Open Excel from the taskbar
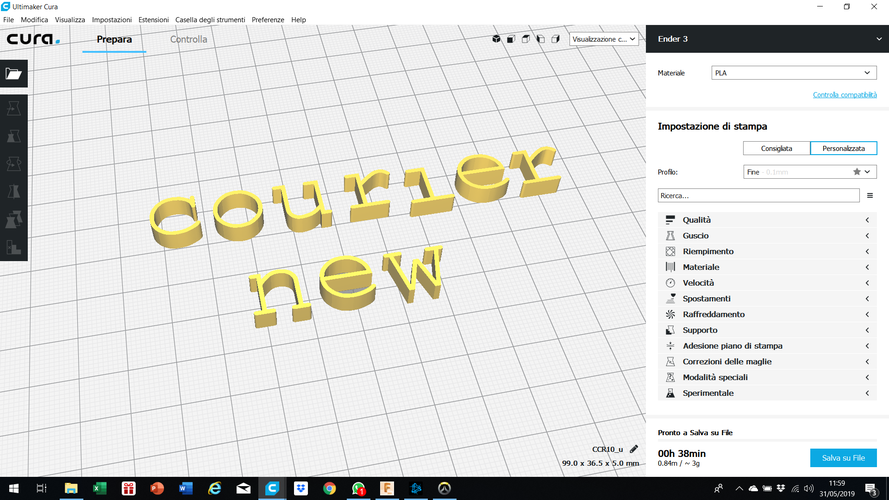889x500 pixels. pos(100,488)
